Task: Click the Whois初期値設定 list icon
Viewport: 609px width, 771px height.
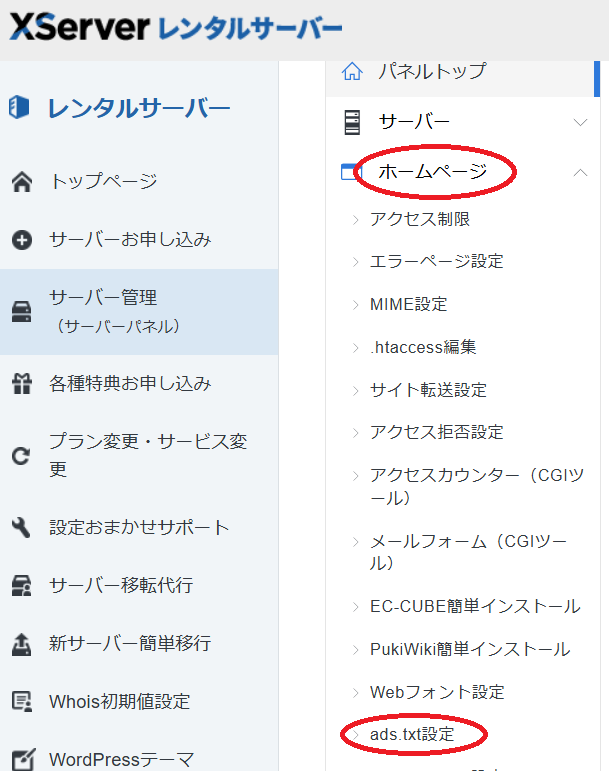Action: 21,701
